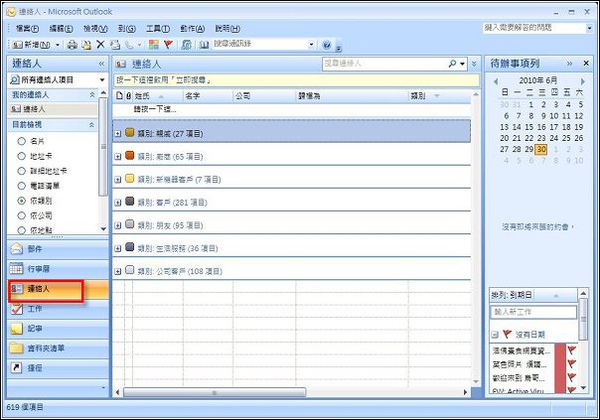This screenshot has width=600, height=420.
Task: Click the attachment paperclip column header
Action: click(128, 96)
